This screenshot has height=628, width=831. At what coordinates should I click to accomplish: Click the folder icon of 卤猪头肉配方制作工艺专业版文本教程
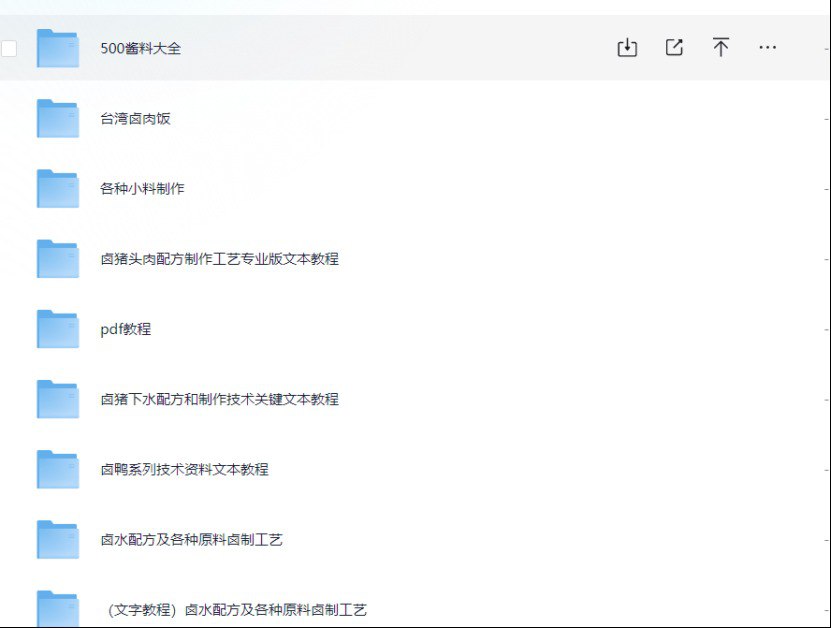point(58,259)
